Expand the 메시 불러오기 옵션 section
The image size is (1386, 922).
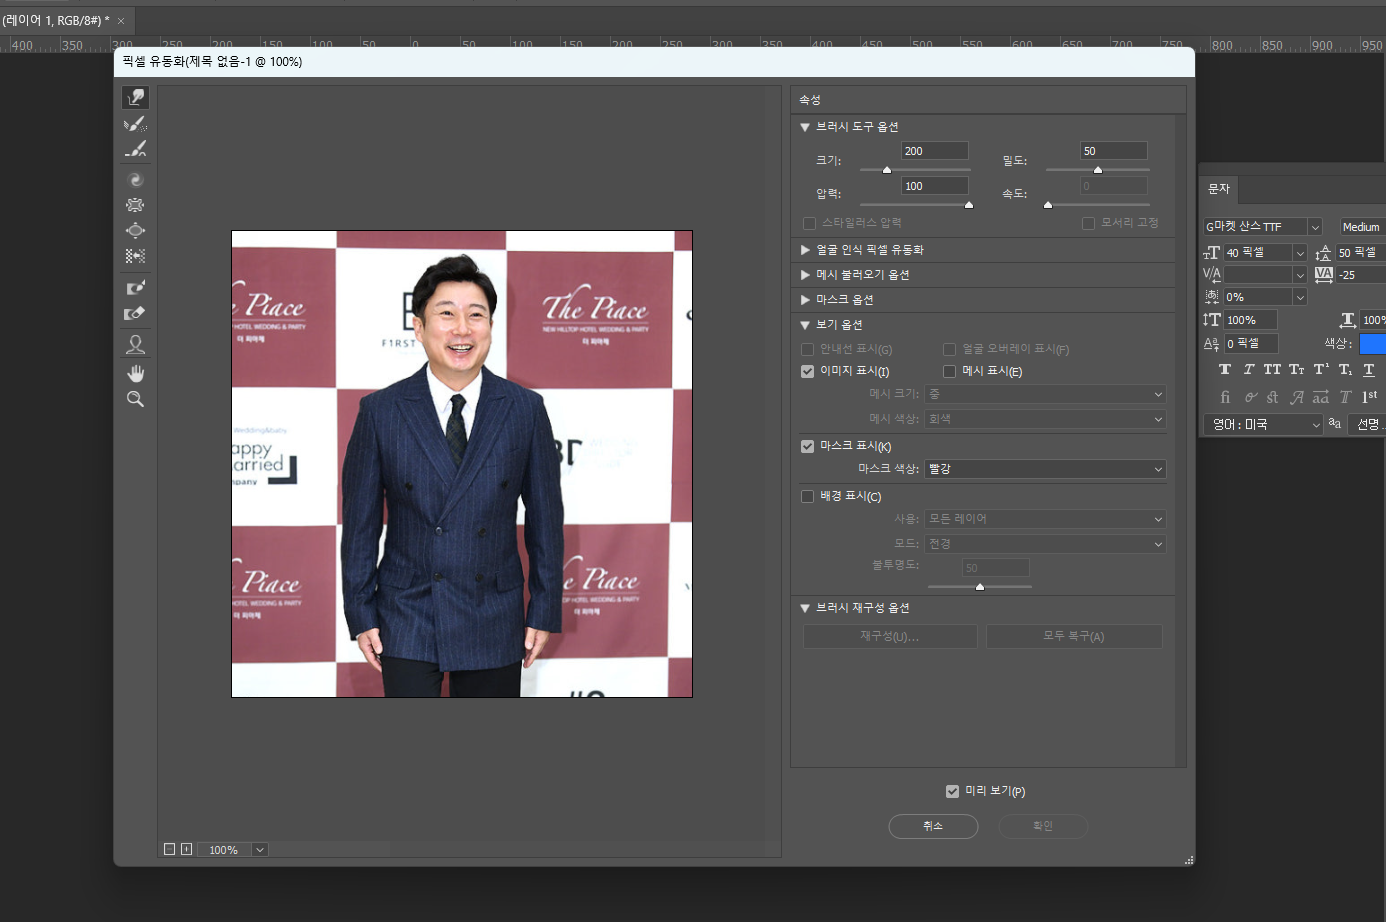(804, 275)
